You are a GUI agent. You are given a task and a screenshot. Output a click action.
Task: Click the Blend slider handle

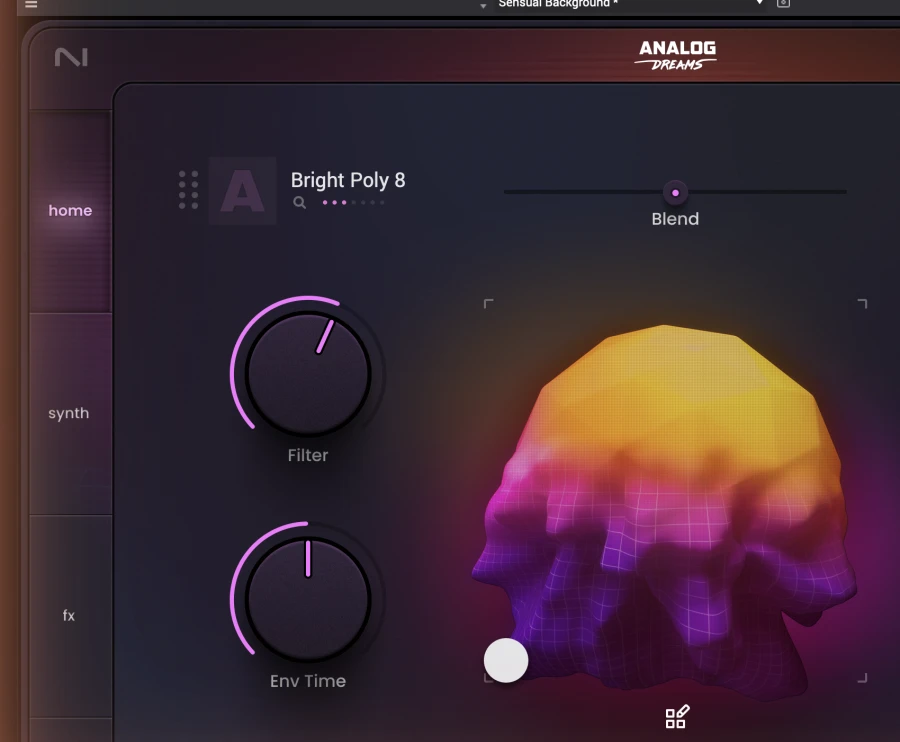[675, 193]
